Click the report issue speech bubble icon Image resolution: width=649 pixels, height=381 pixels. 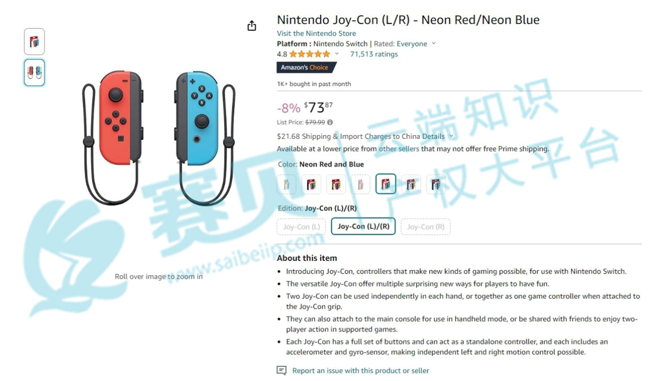click(x=281, y=370)
